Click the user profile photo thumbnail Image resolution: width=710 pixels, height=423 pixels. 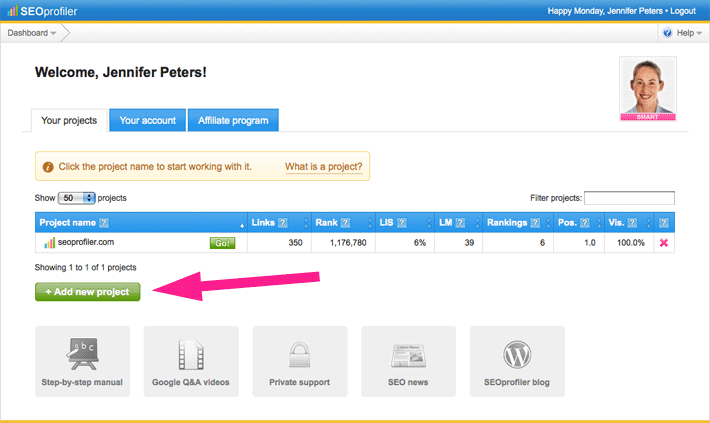[648, 88]
